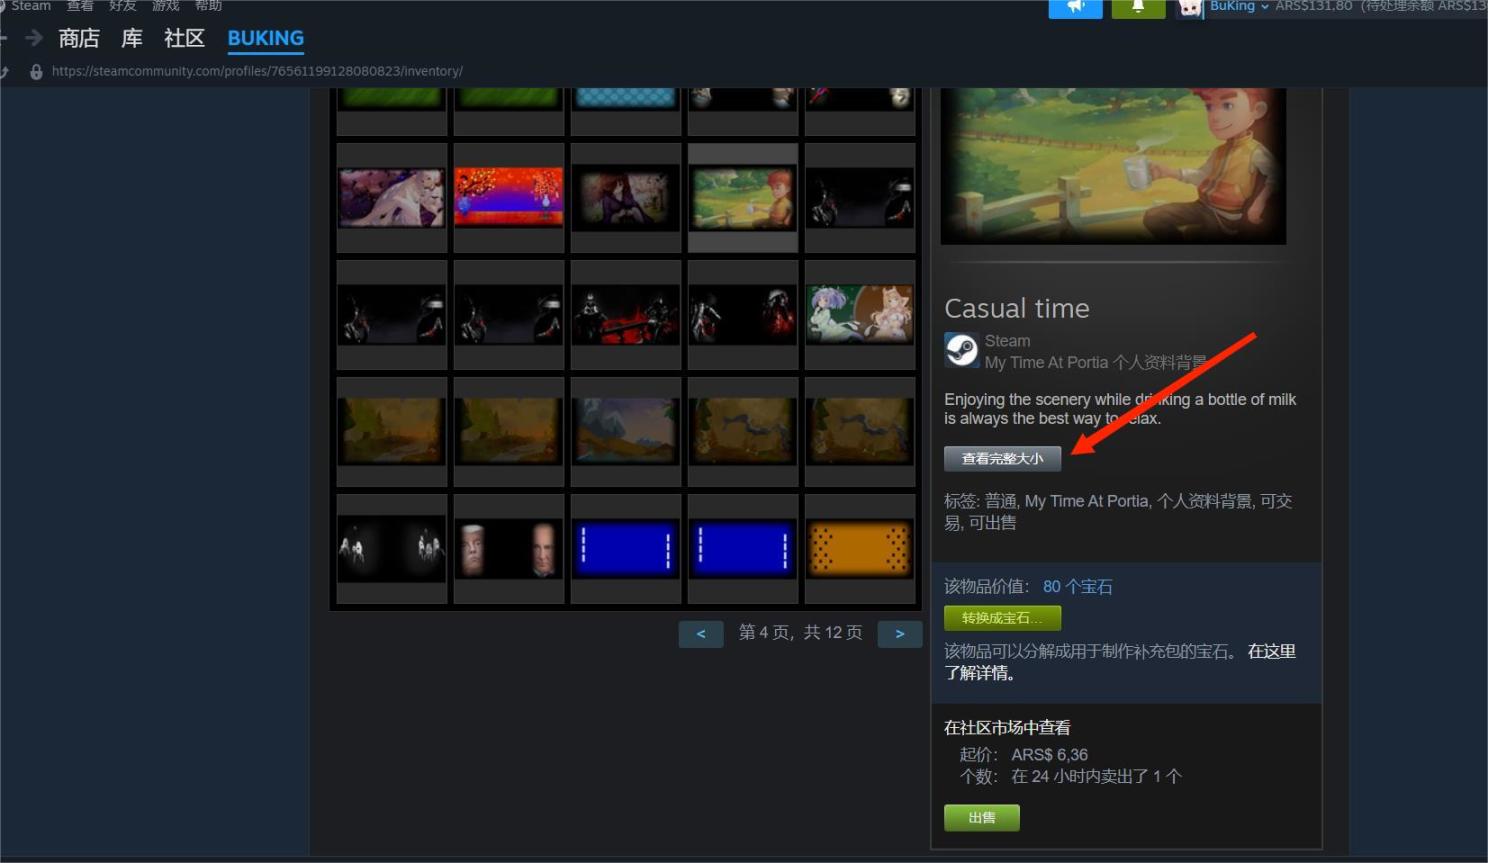Go to previous inventory page
The height and width of the screenshot is (863, 1488).
pyautogui.click(x=701, y=634)
